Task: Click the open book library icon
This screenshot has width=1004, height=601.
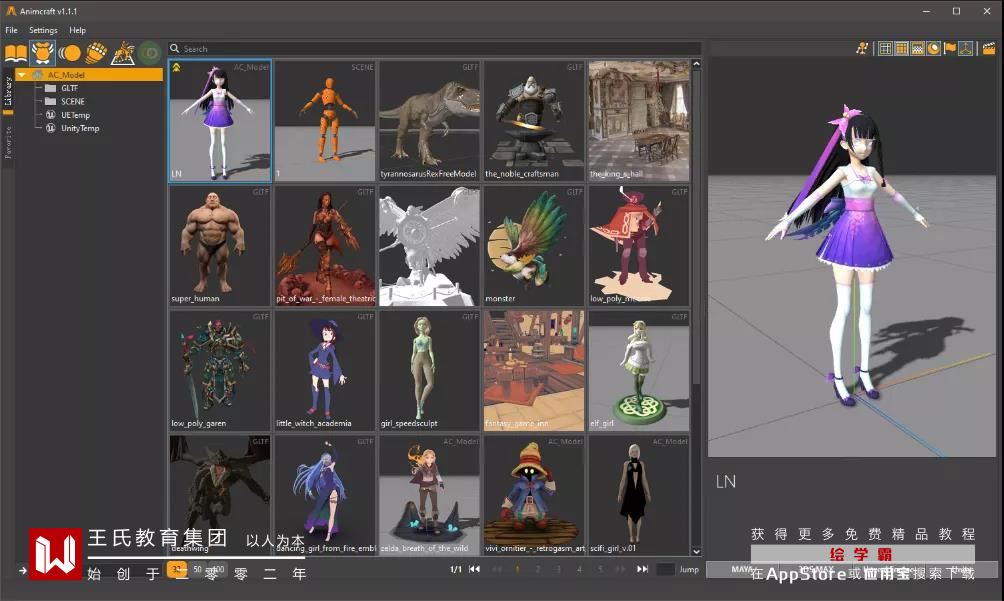Action: tap(17, 52)
